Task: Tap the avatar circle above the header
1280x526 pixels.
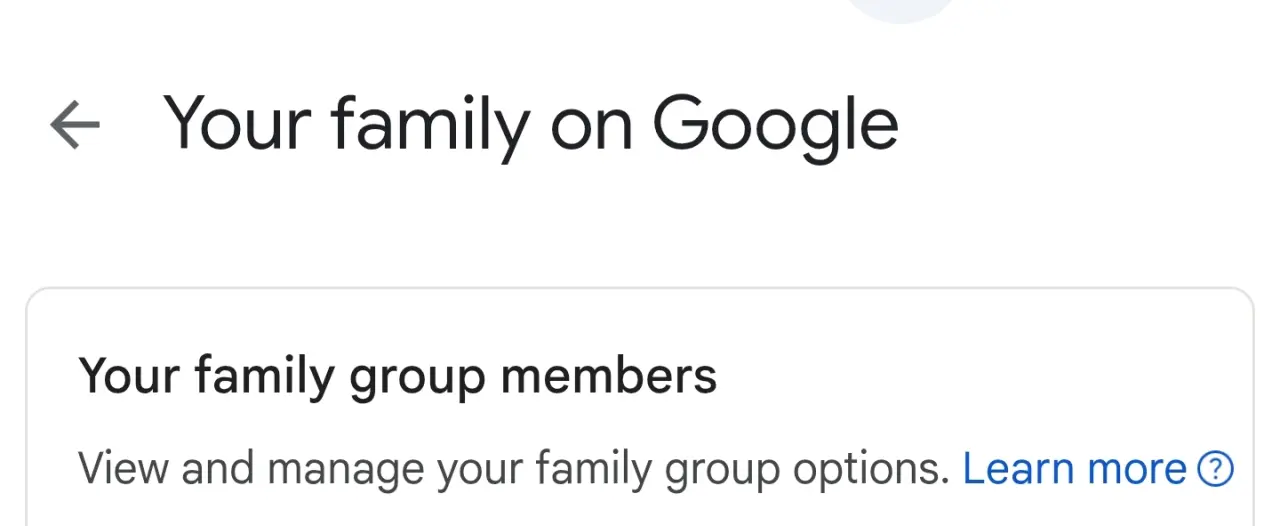Action: click(x=900, y=10)
